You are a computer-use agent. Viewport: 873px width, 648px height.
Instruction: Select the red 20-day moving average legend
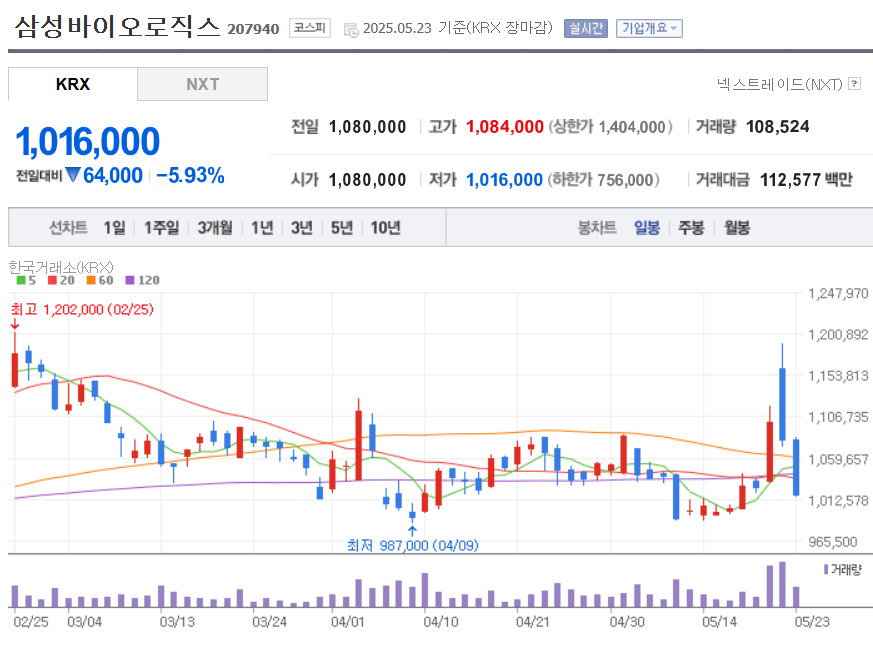(61, 280)
